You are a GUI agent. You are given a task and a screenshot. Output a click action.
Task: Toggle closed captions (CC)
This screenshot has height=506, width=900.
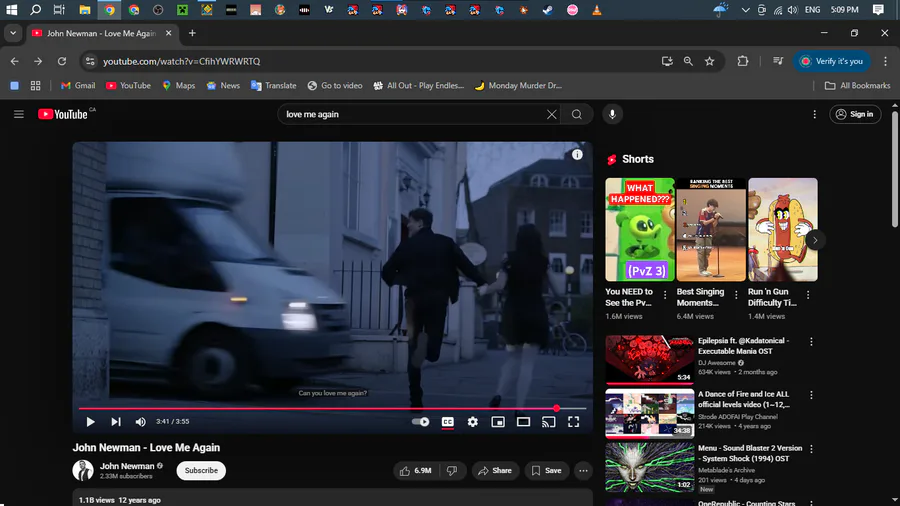click(x=448, y=422)
